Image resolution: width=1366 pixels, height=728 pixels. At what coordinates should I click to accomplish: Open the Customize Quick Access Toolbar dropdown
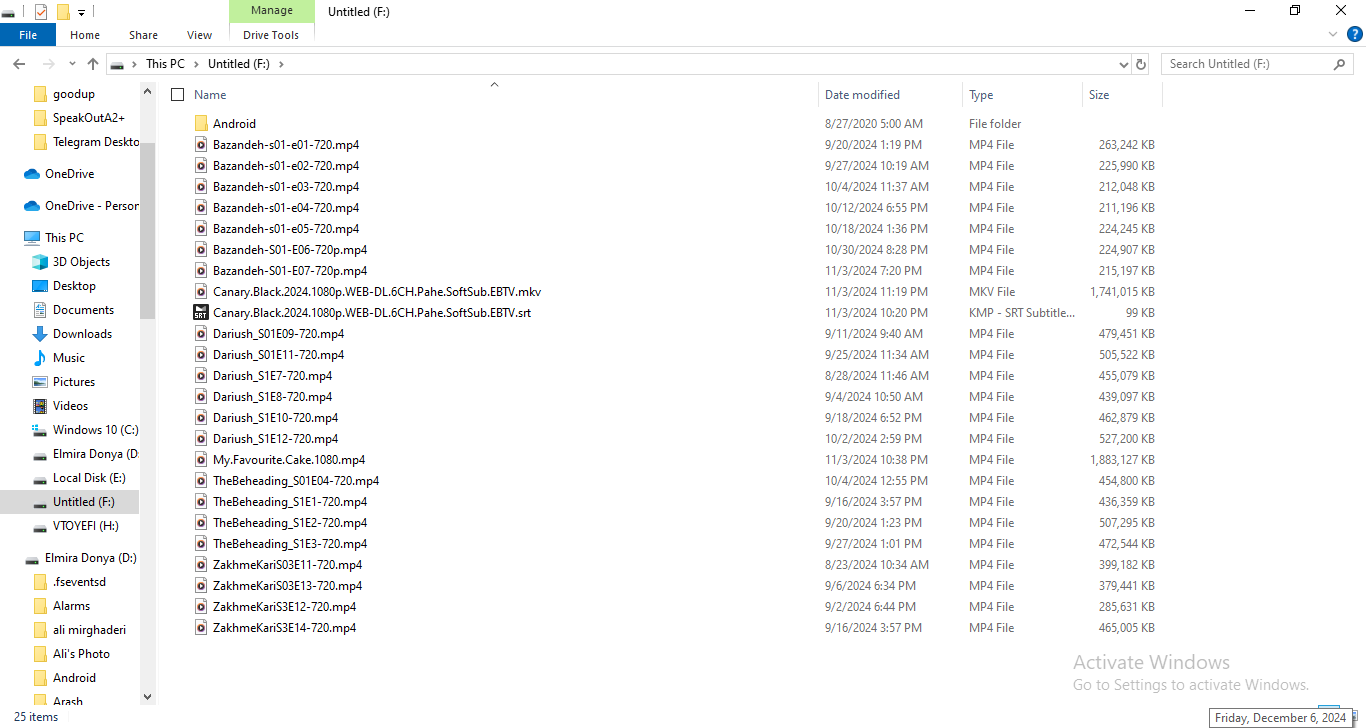point(81,13)
